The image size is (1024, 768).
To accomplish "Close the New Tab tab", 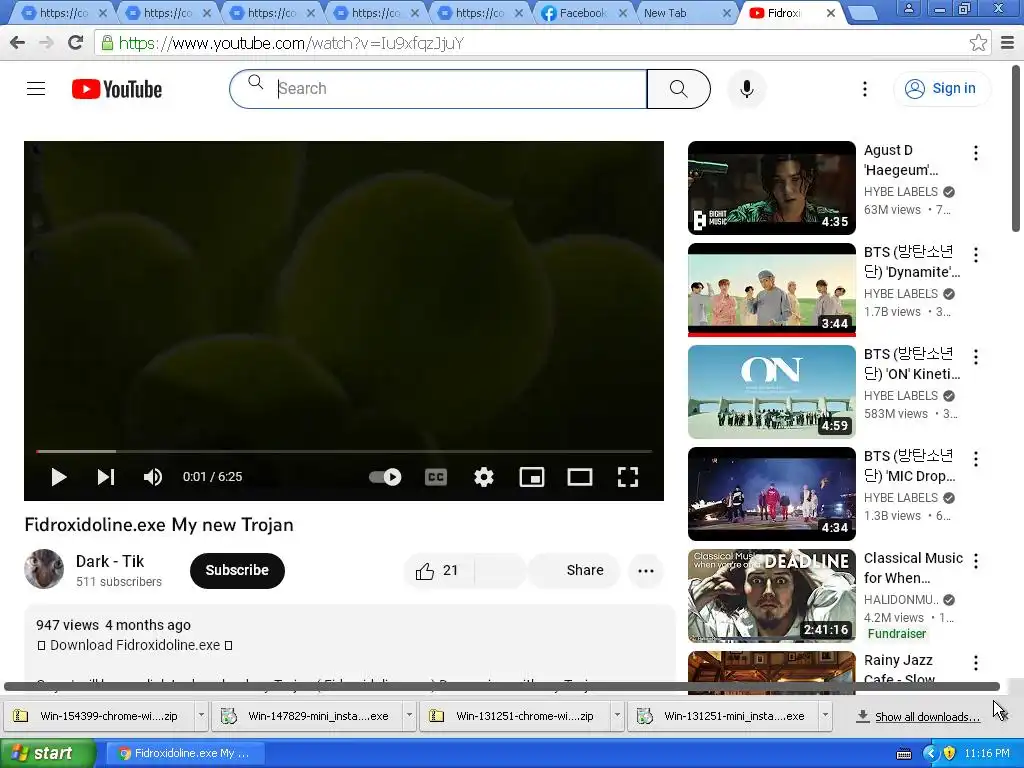I will tap(727, 13).
